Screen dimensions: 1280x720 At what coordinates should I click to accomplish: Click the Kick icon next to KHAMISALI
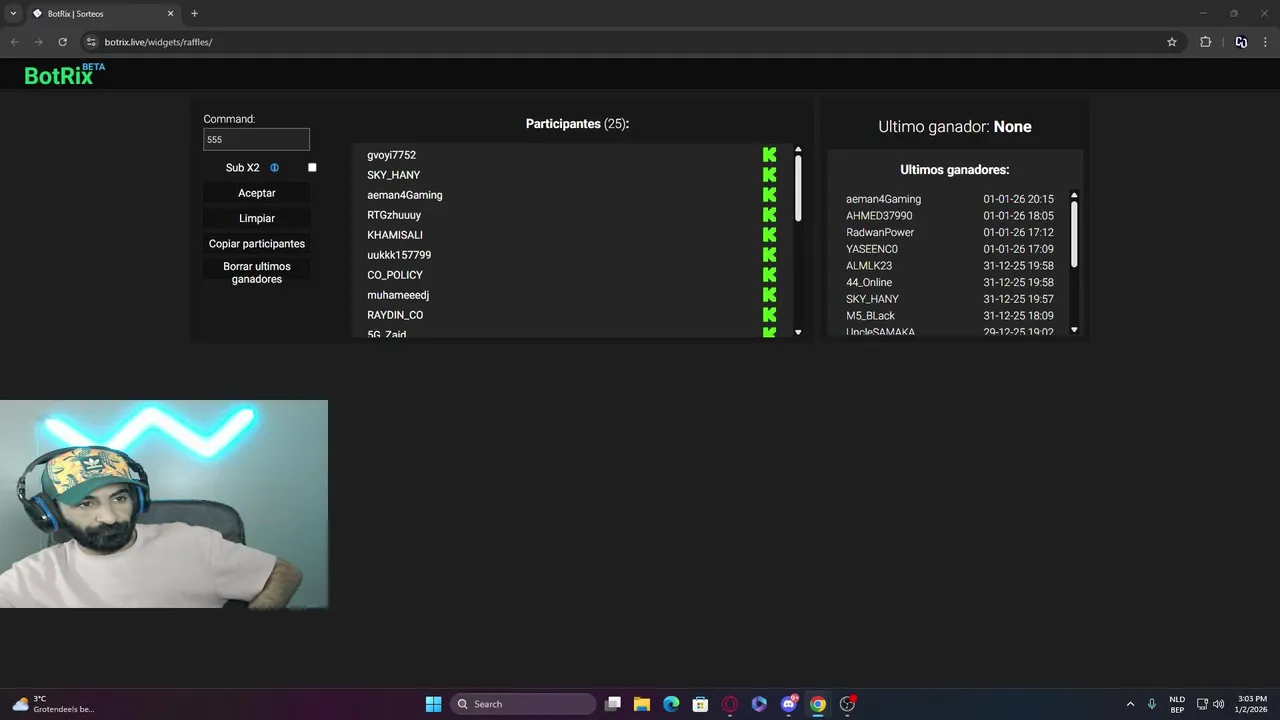tap(769, 235)
